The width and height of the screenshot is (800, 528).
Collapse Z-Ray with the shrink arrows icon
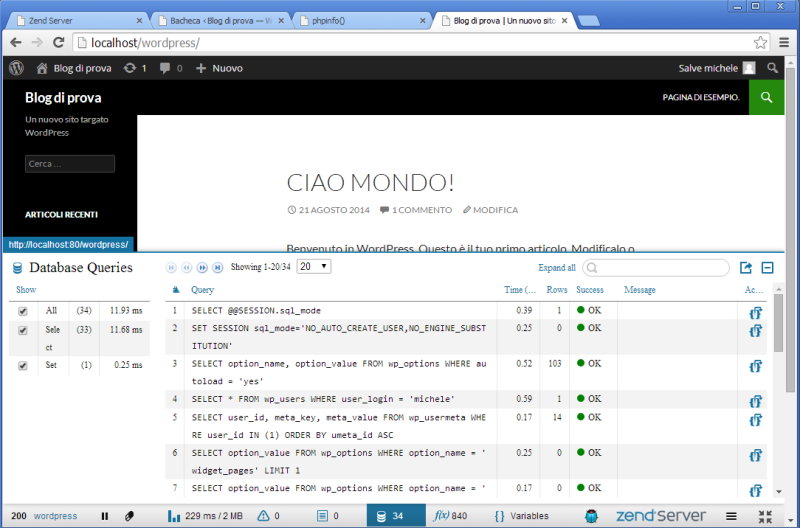point(765,516)
